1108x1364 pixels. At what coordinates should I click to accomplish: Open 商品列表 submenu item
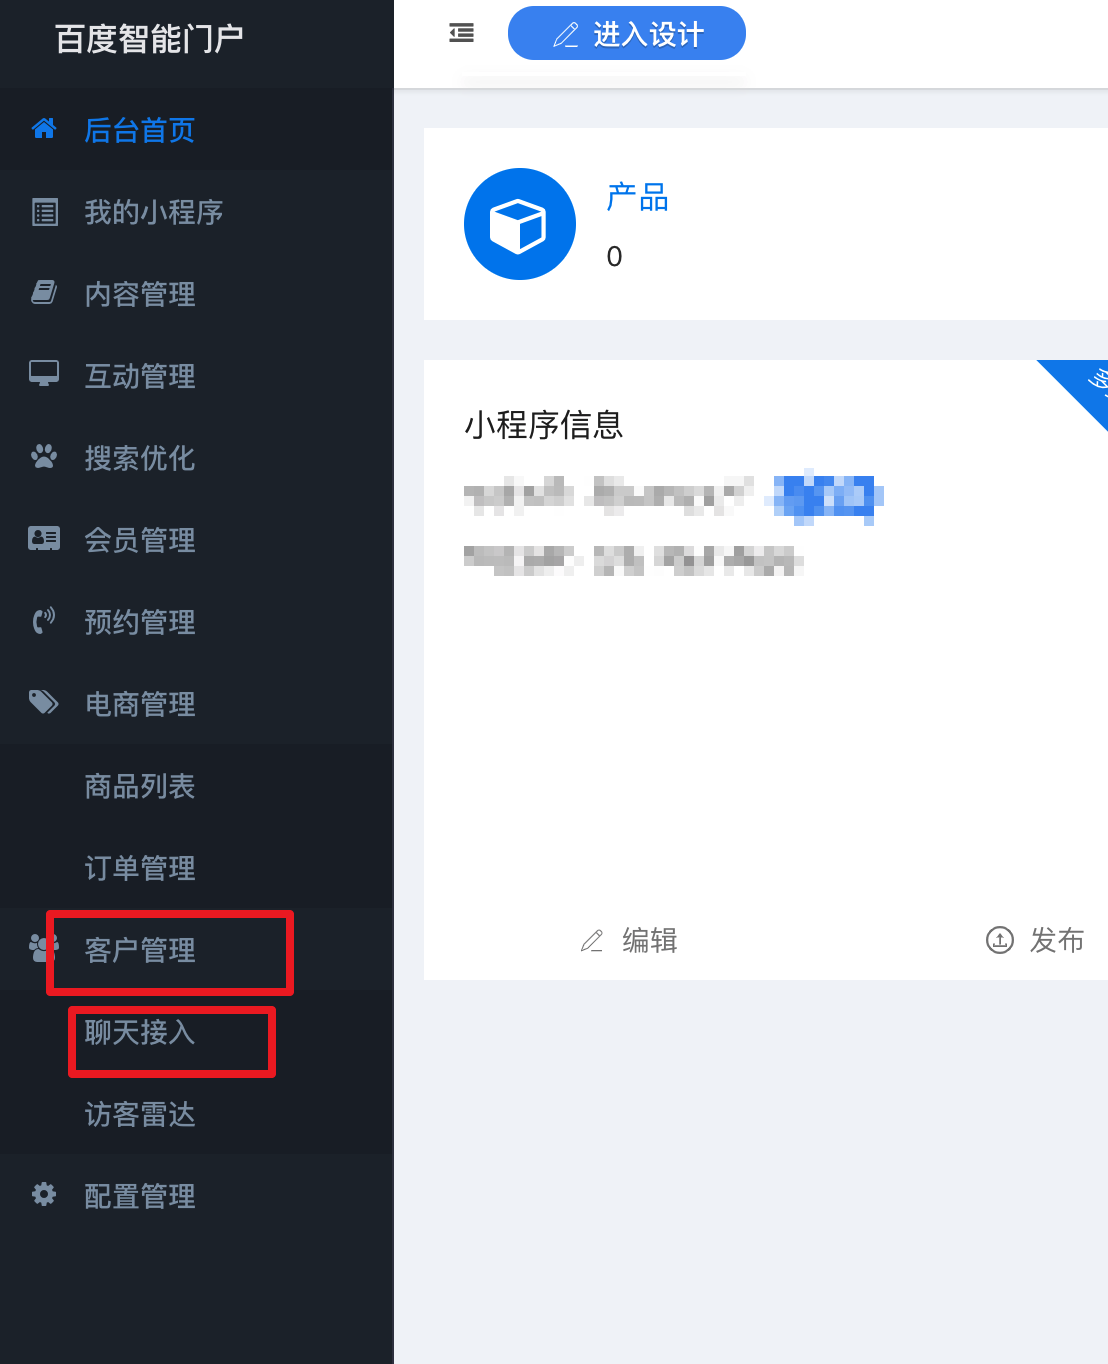197,786
